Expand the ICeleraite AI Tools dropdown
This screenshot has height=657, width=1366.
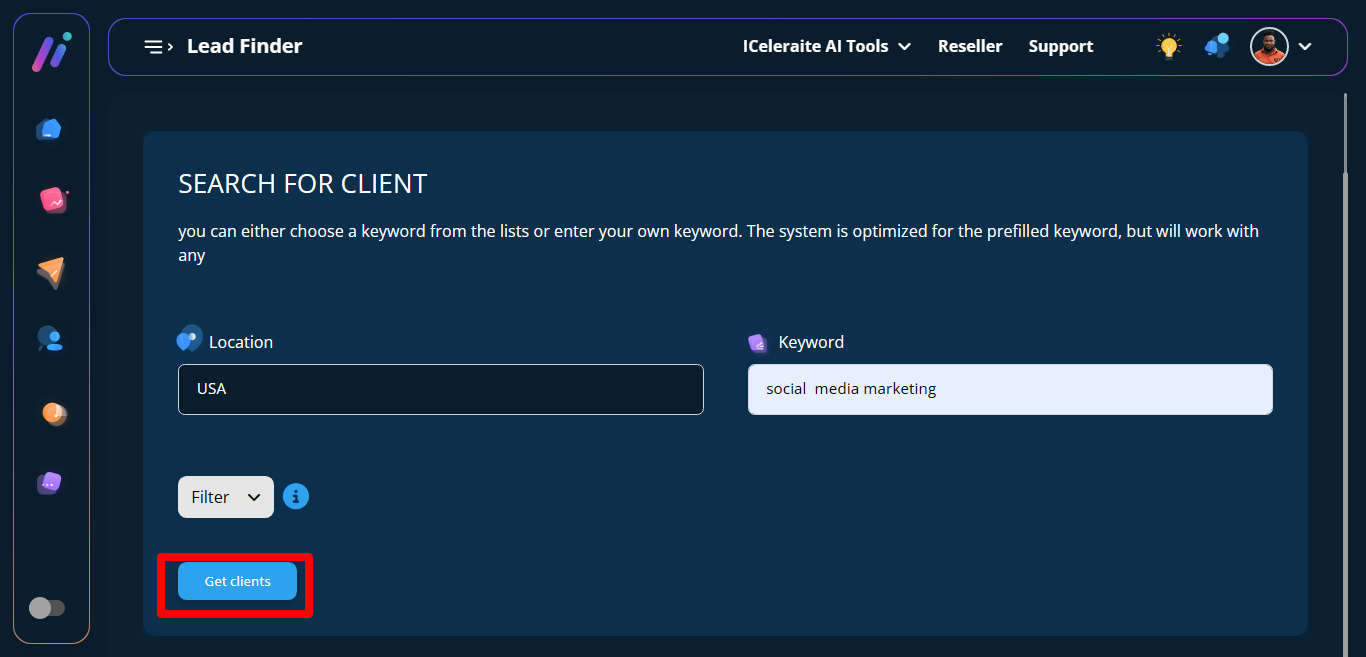click(x=826, y=46)
